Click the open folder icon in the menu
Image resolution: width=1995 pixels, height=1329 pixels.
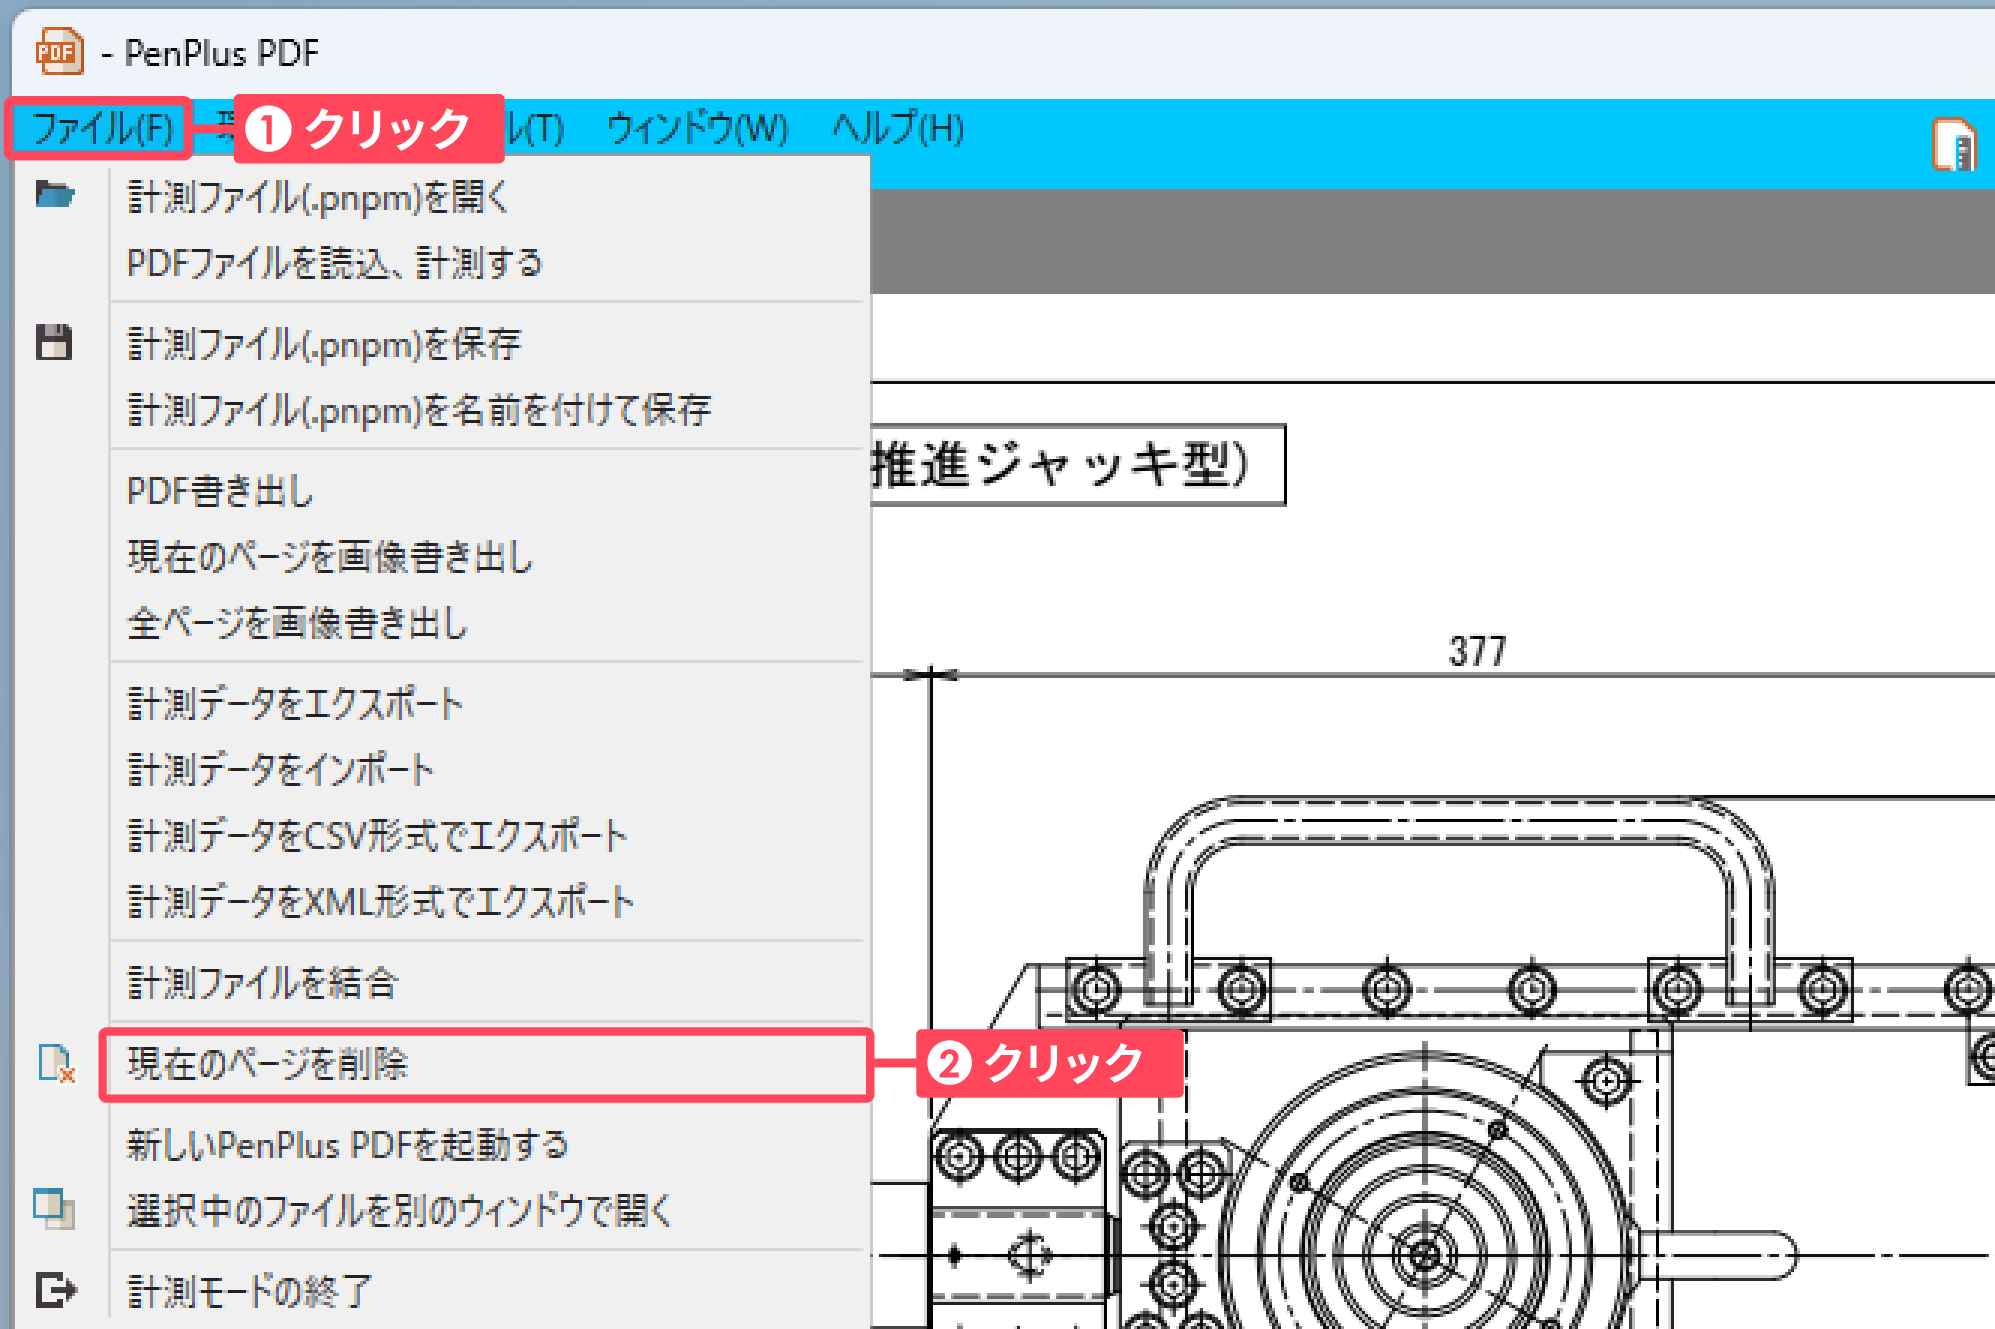coord(55,194)
